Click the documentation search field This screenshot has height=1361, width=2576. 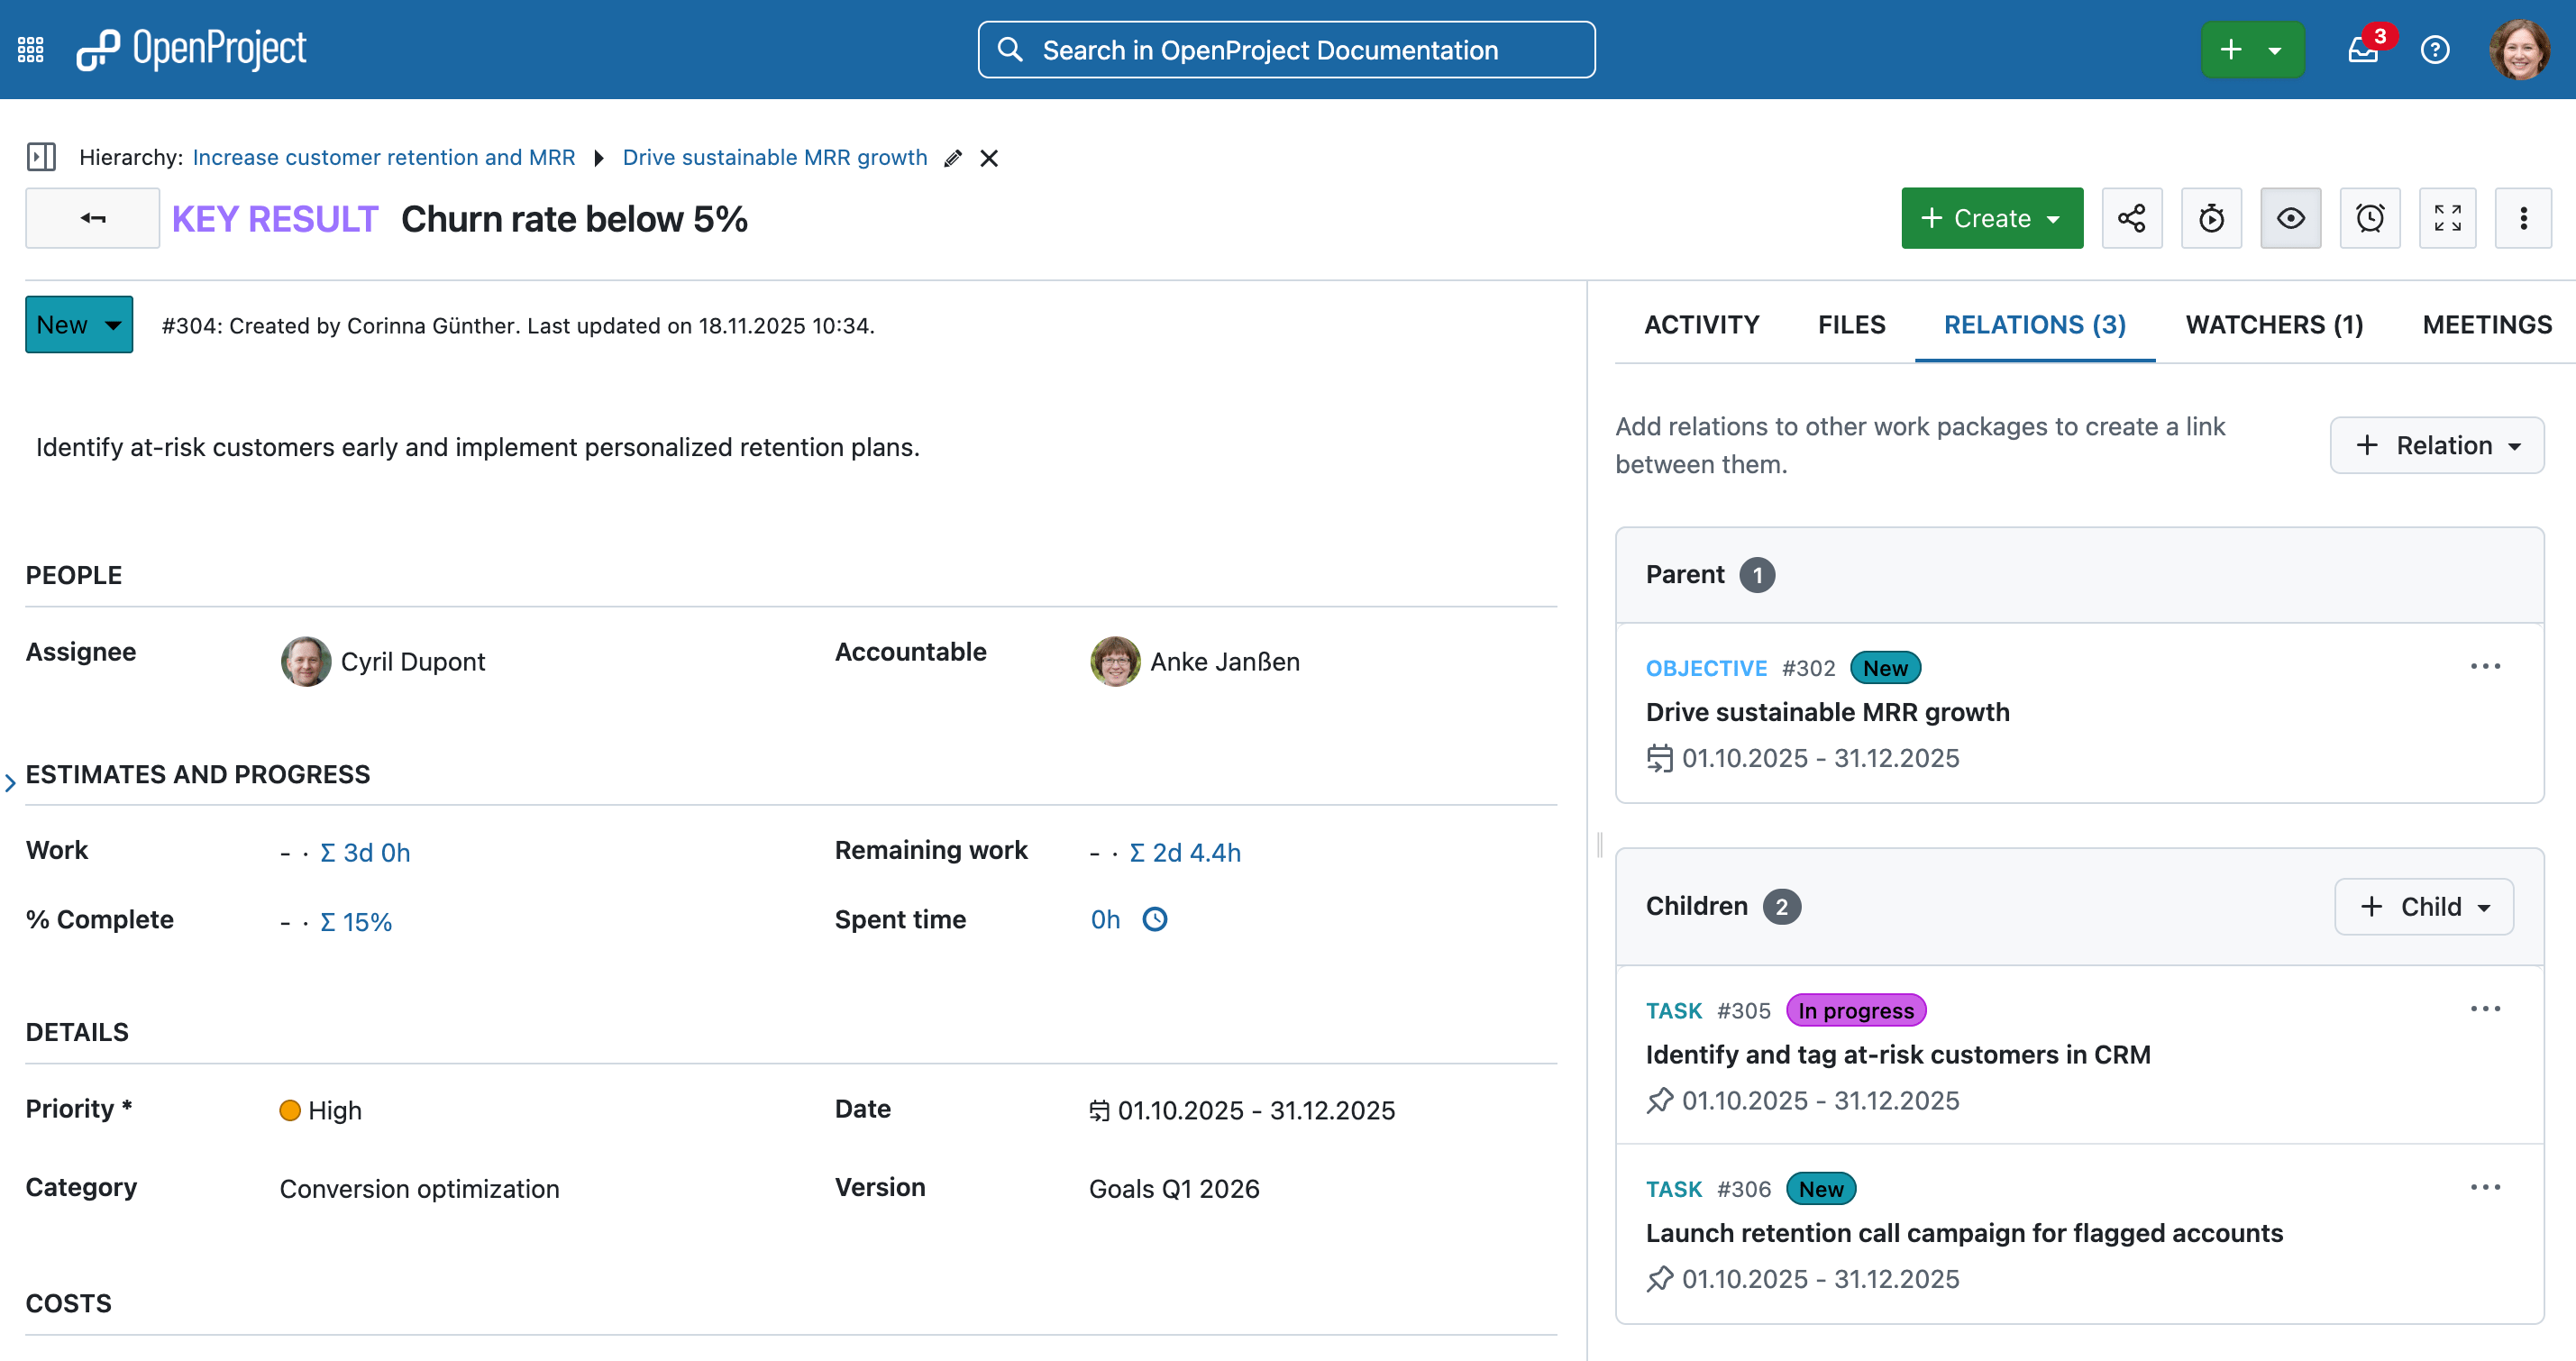[1286, 49]
